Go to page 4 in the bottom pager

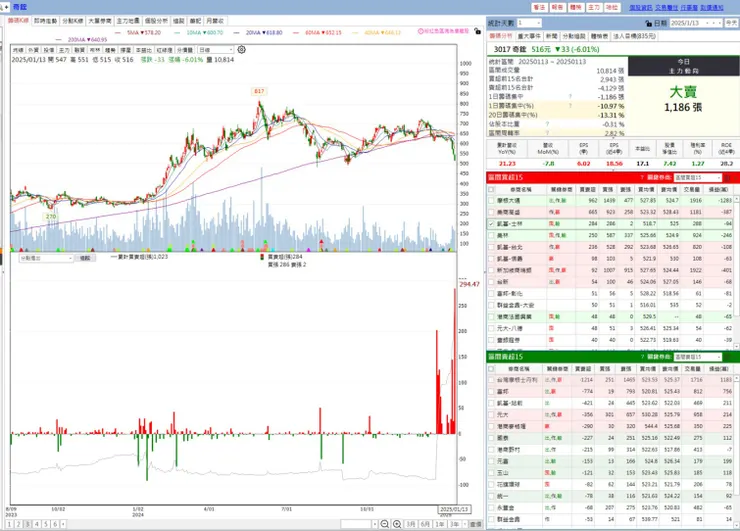coord(37,524)
